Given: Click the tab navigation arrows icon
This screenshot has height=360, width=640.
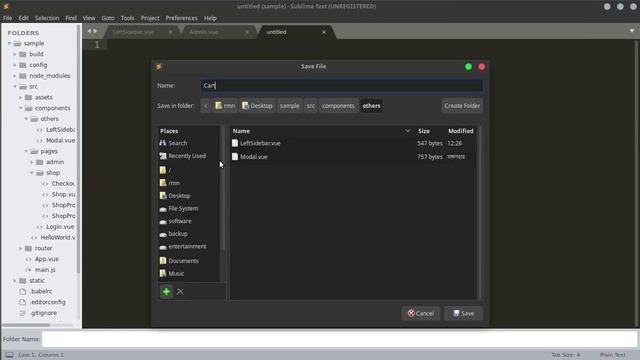Looking at the screenshot, I should (92, 31).
